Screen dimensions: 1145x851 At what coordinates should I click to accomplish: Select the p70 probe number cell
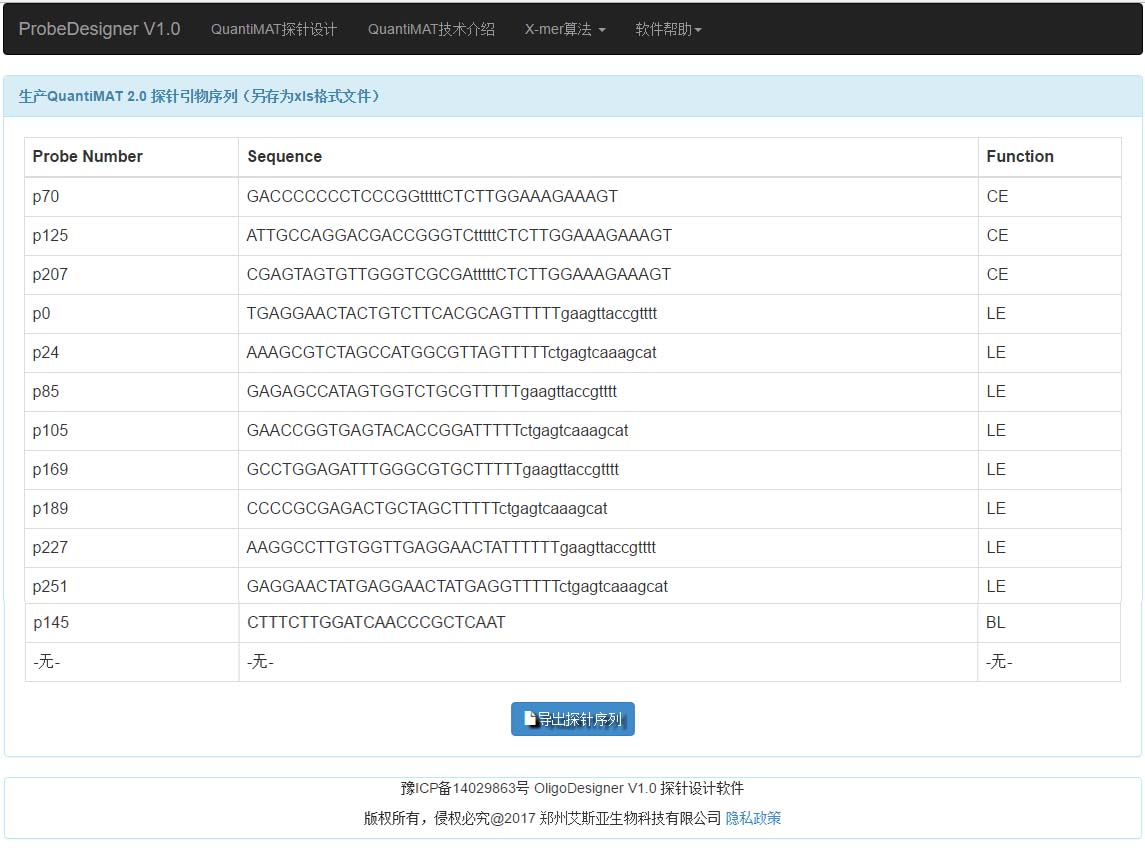click(x=131, y=196)
